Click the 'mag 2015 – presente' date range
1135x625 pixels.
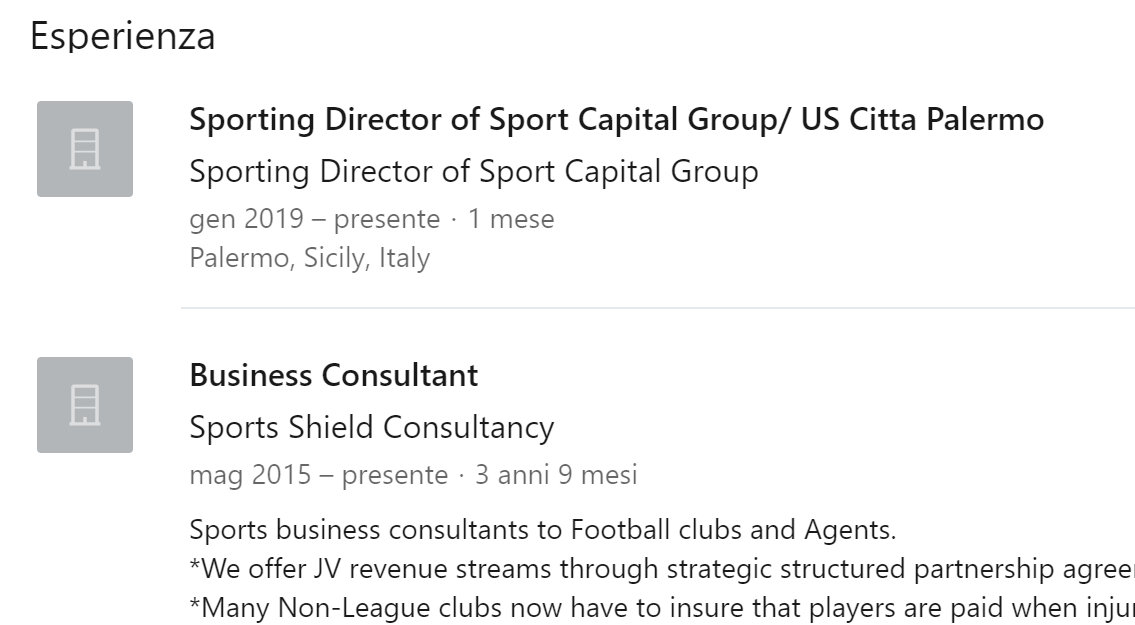(x=318, y=475)
